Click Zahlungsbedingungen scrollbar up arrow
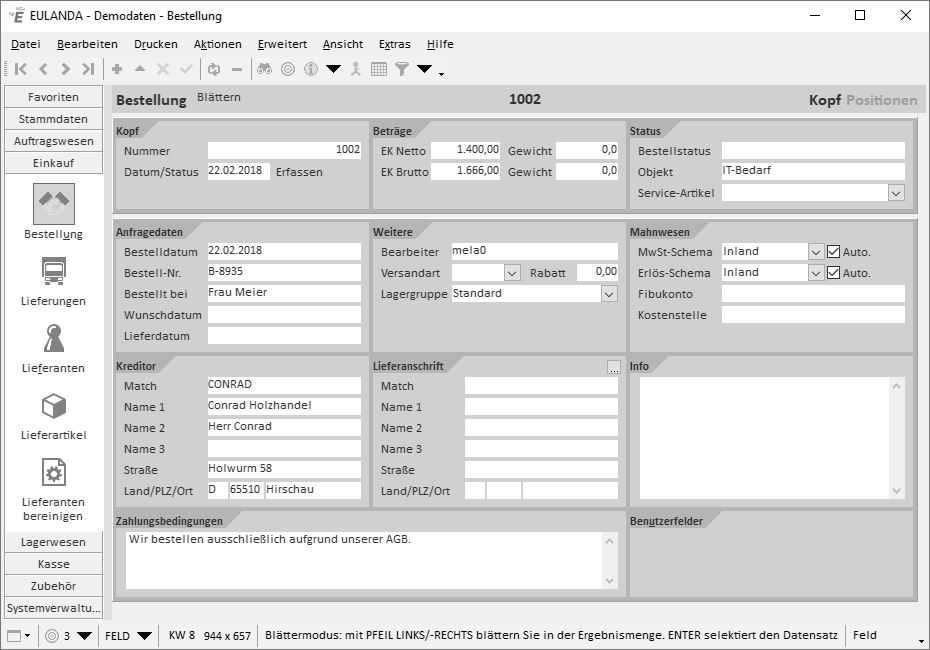 pyautogui.click(x=609, y=541)
